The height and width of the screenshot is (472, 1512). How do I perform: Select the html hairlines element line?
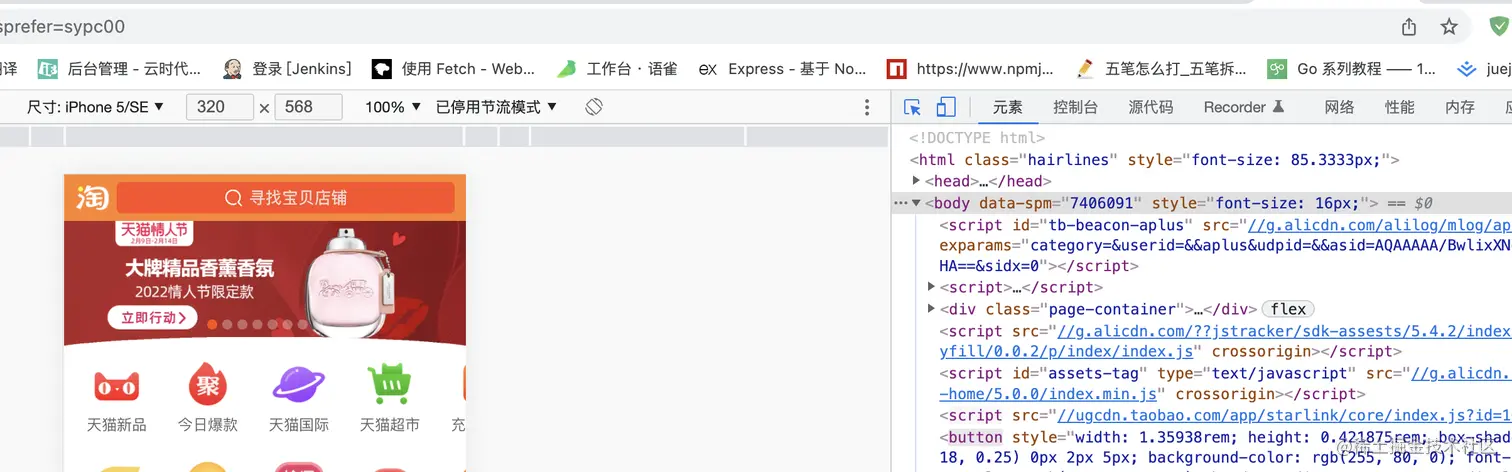click(x=1154, y=160)
